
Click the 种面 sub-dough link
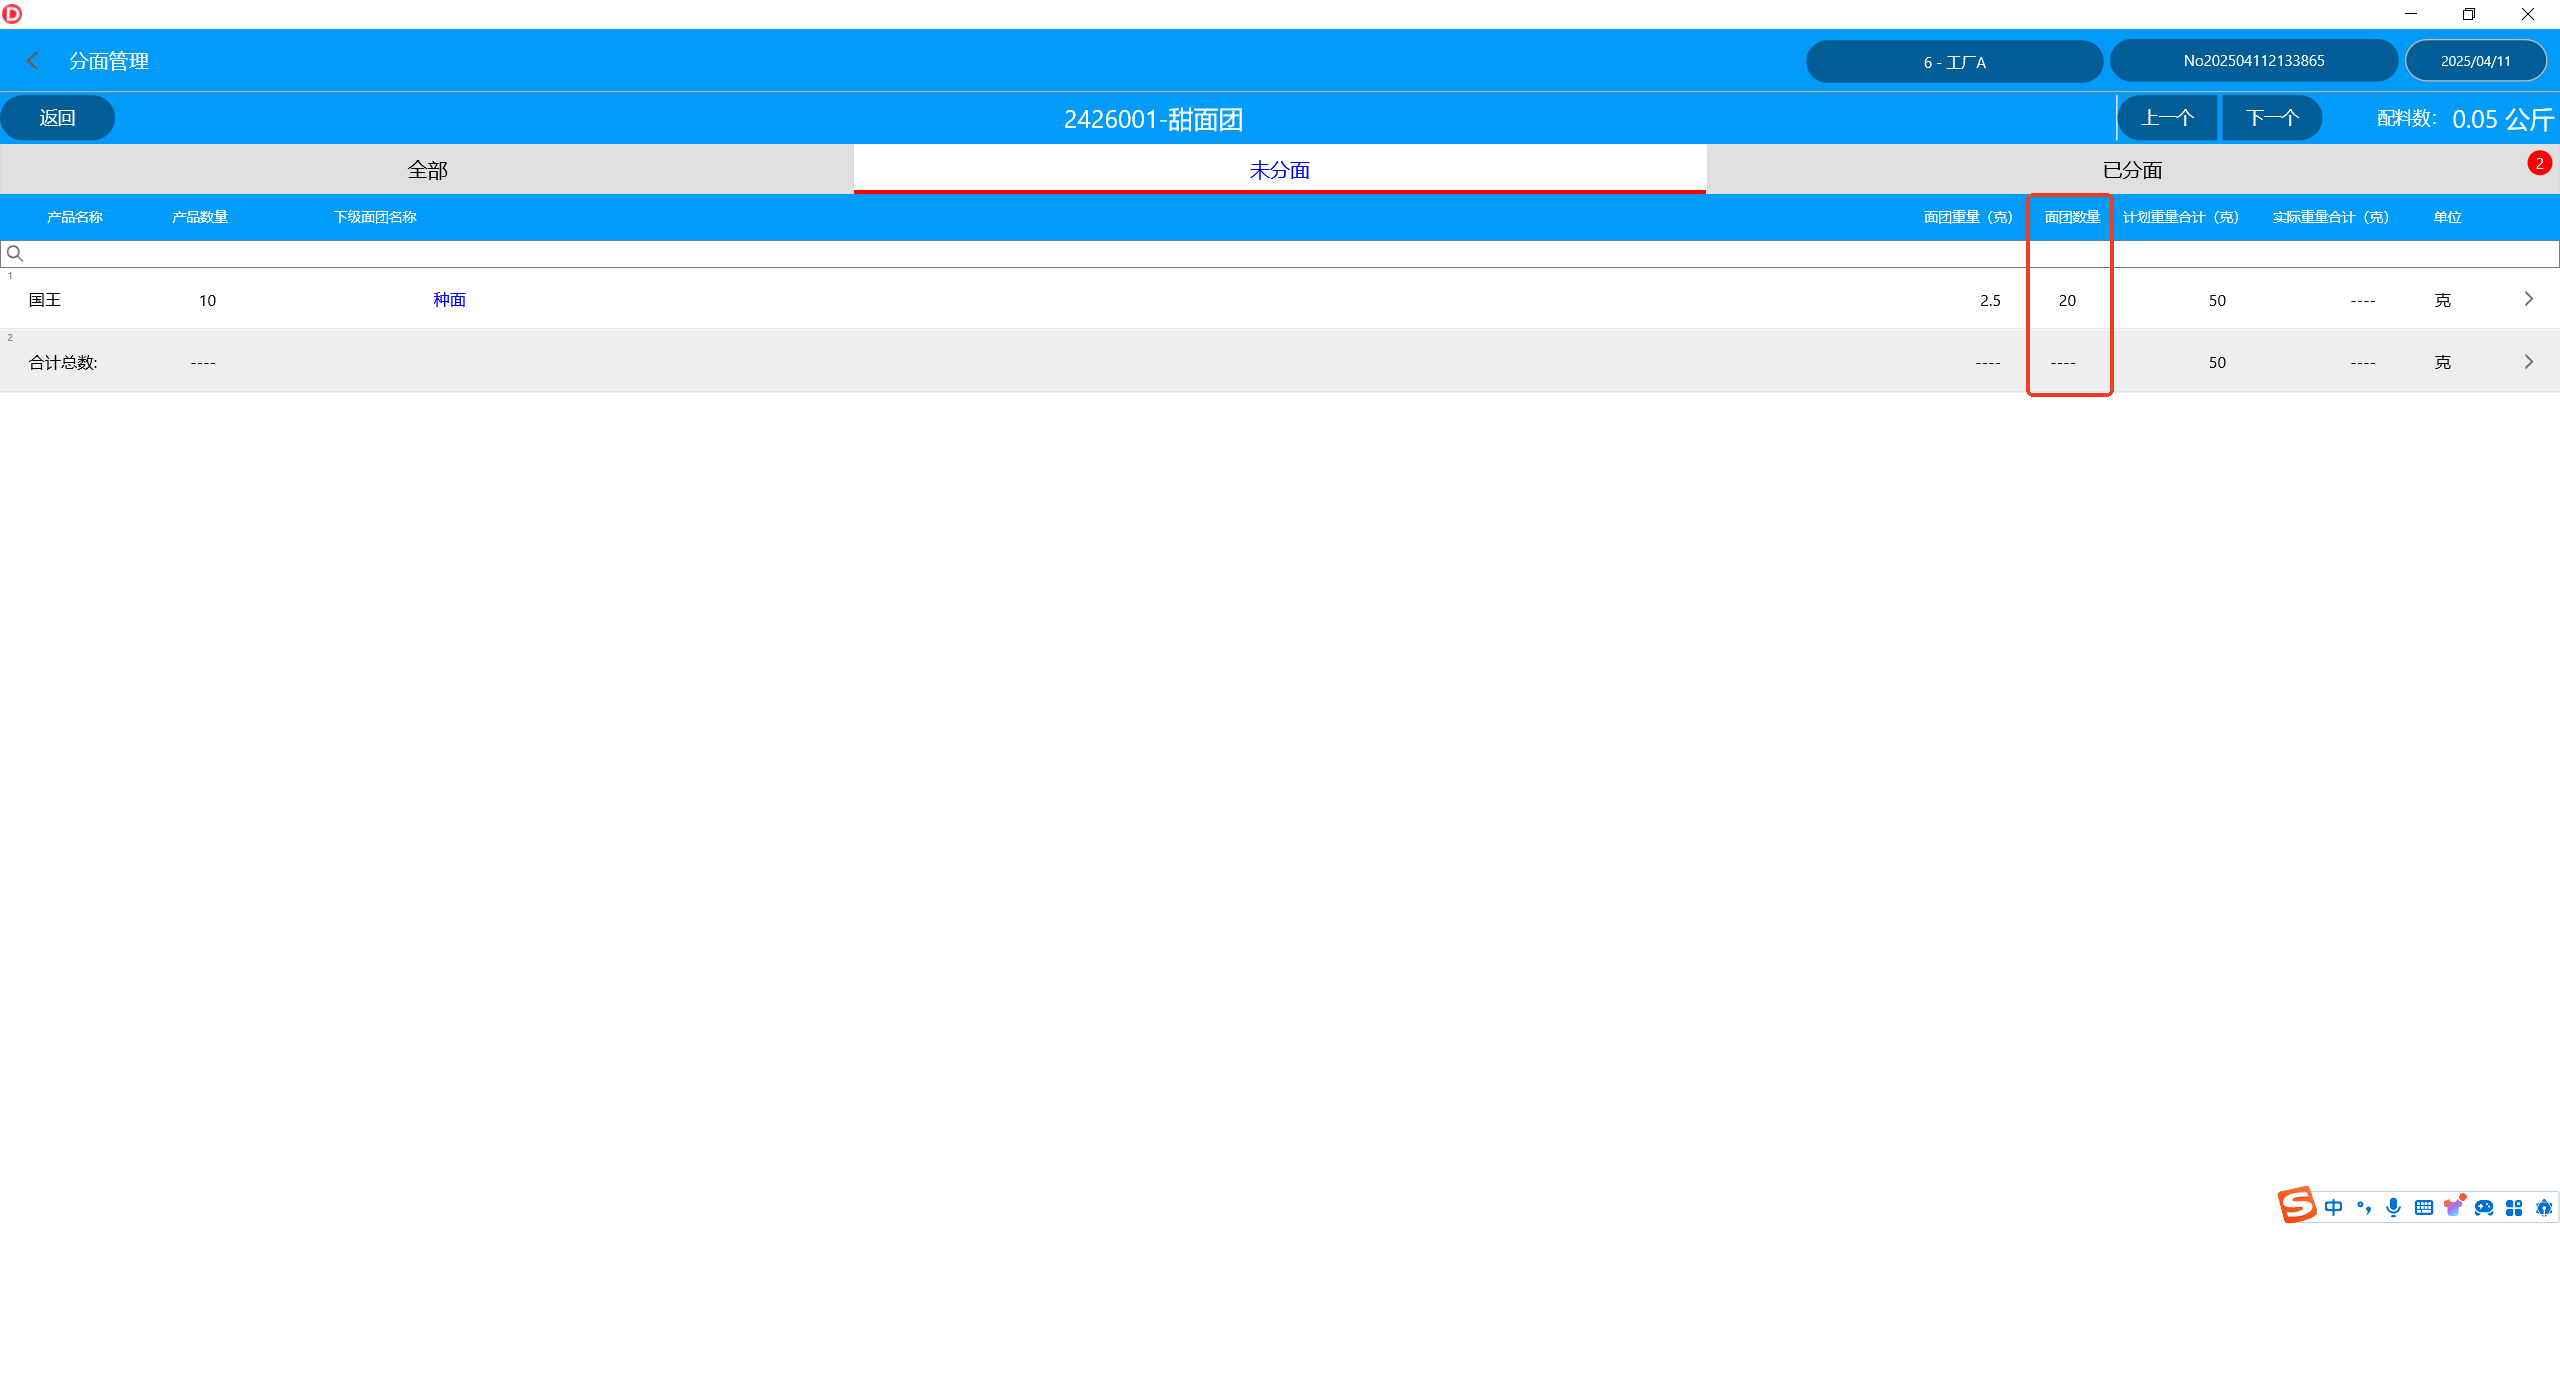point(449,300)
